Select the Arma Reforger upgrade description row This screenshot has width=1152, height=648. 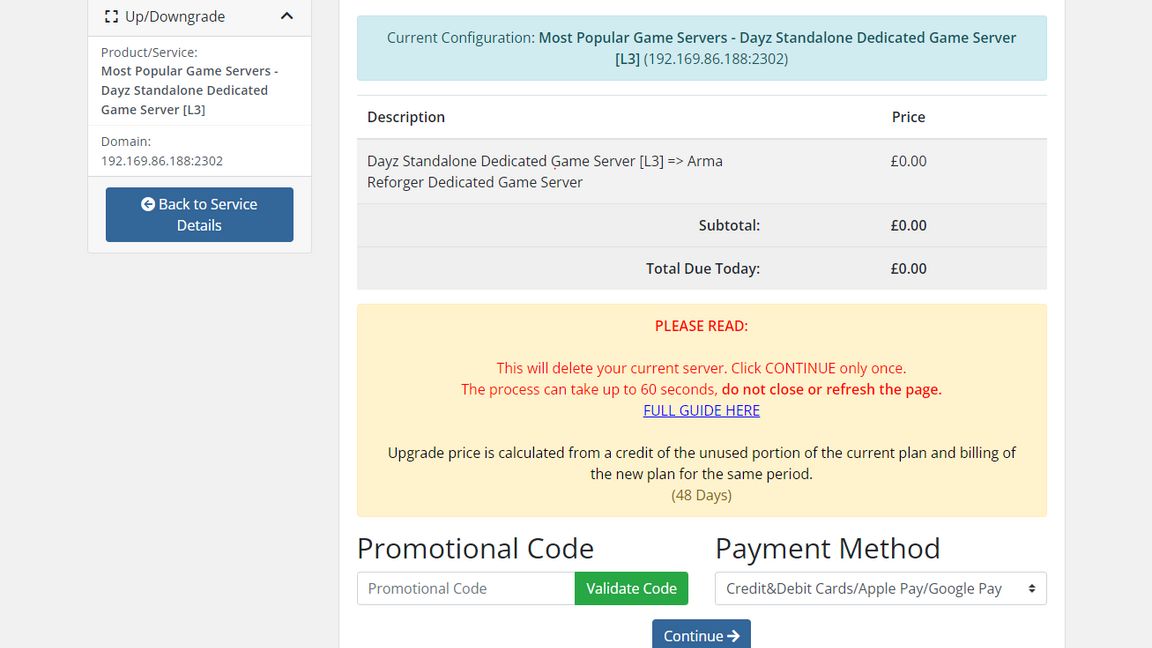pos(544,171)
